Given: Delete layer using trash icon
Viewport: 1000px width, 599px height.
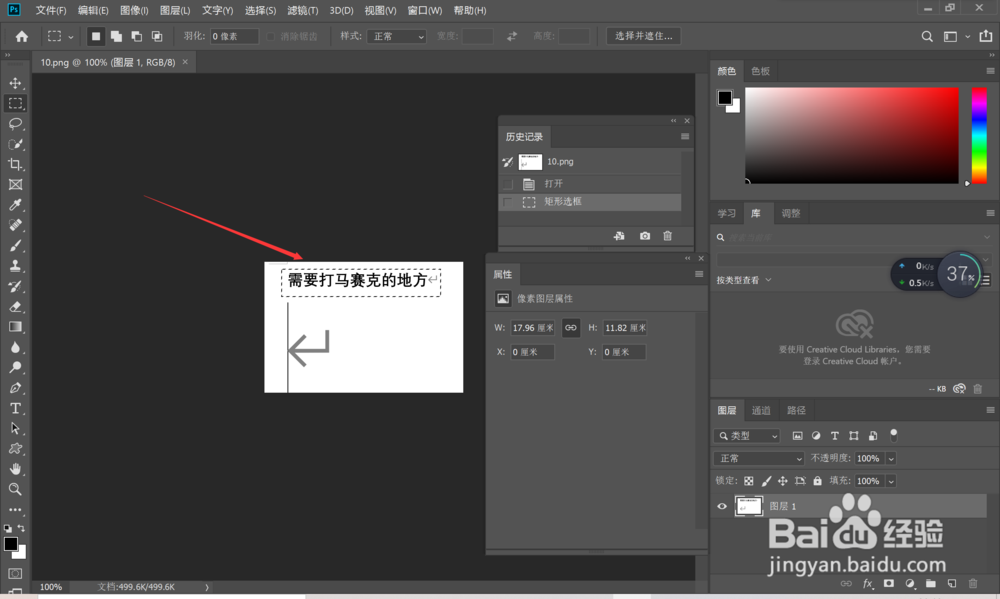Looking at the screenshot, I should click(x=972, y=583).
